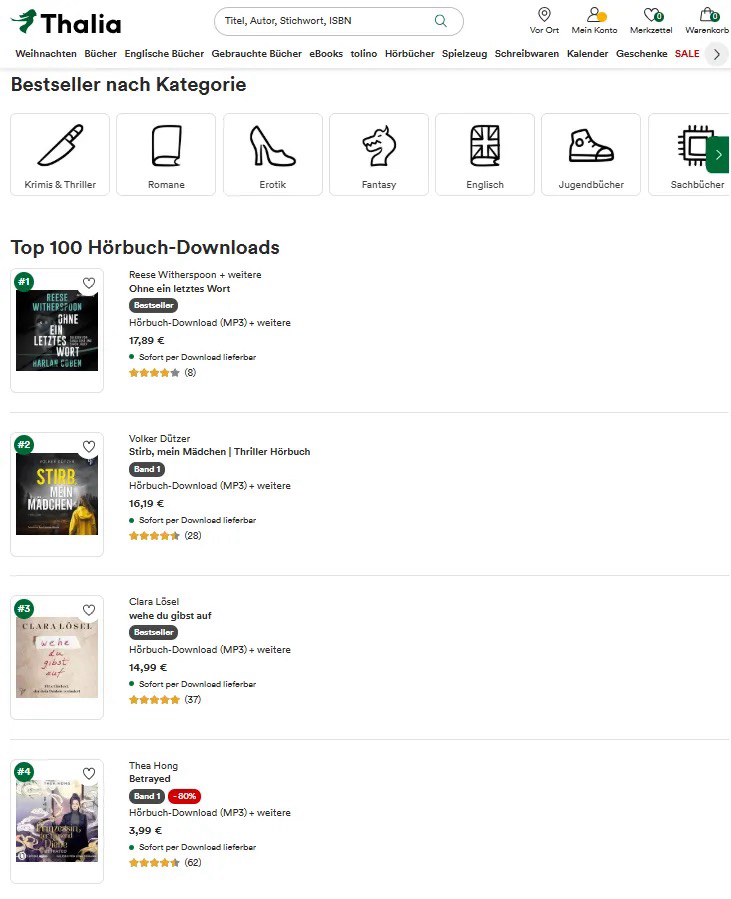The width and height of the screenshot is (731, 899).
Task: Click the search magnifier icon
Action: [x=441, y=21]
